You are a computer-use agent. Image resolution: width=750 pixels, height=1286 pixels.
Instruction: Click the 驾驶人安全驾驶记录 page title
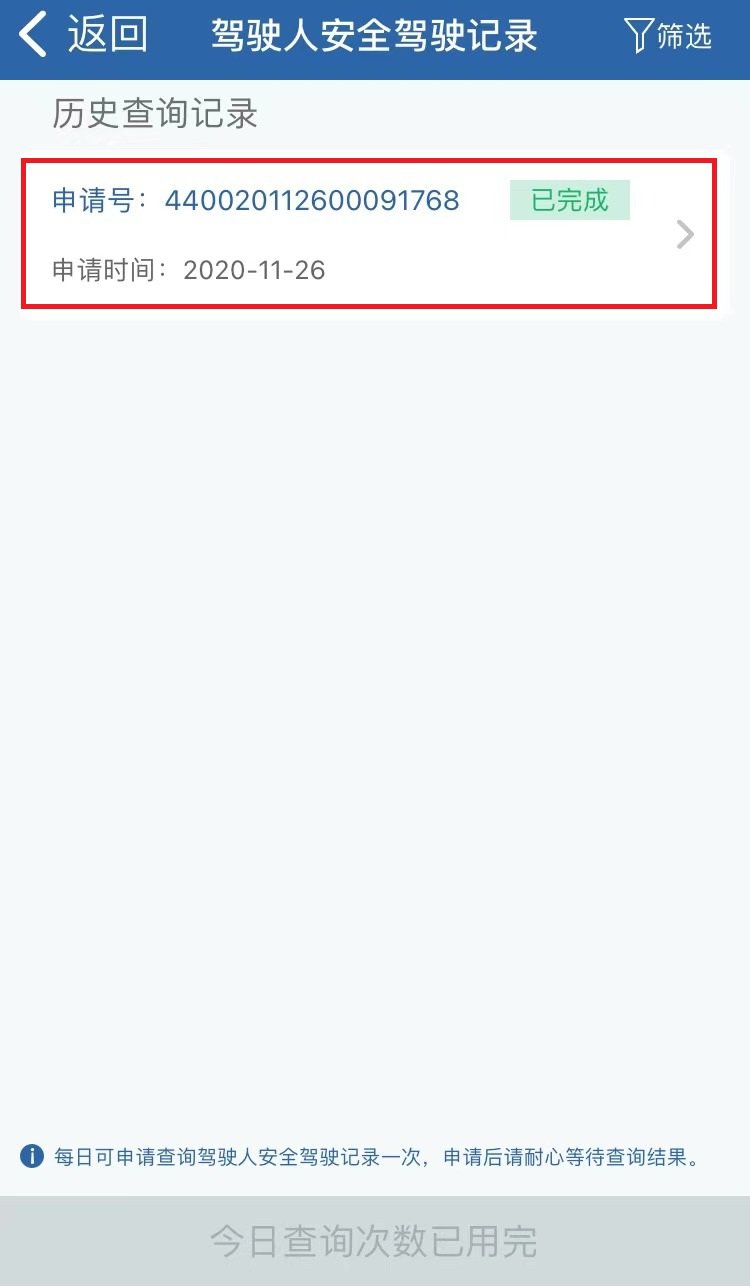coord(375,36)
